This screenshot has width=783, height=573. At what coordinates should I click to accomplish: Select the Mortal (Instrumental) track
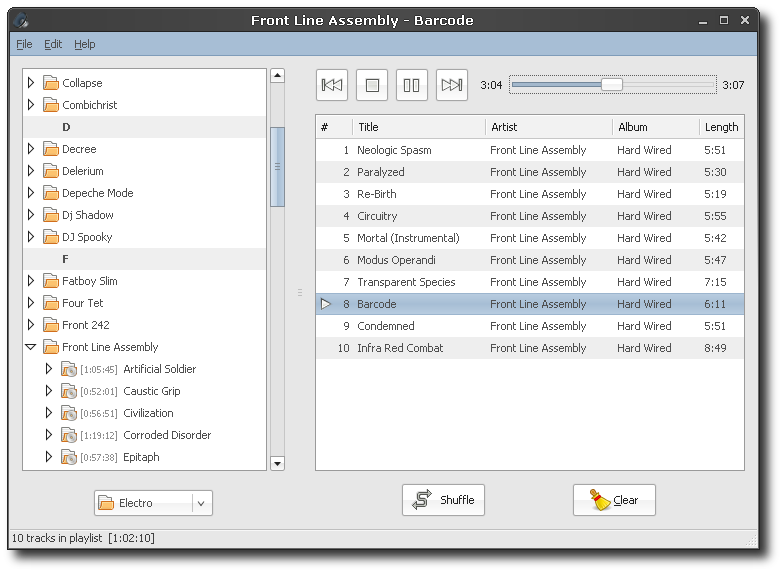[530, 238]
